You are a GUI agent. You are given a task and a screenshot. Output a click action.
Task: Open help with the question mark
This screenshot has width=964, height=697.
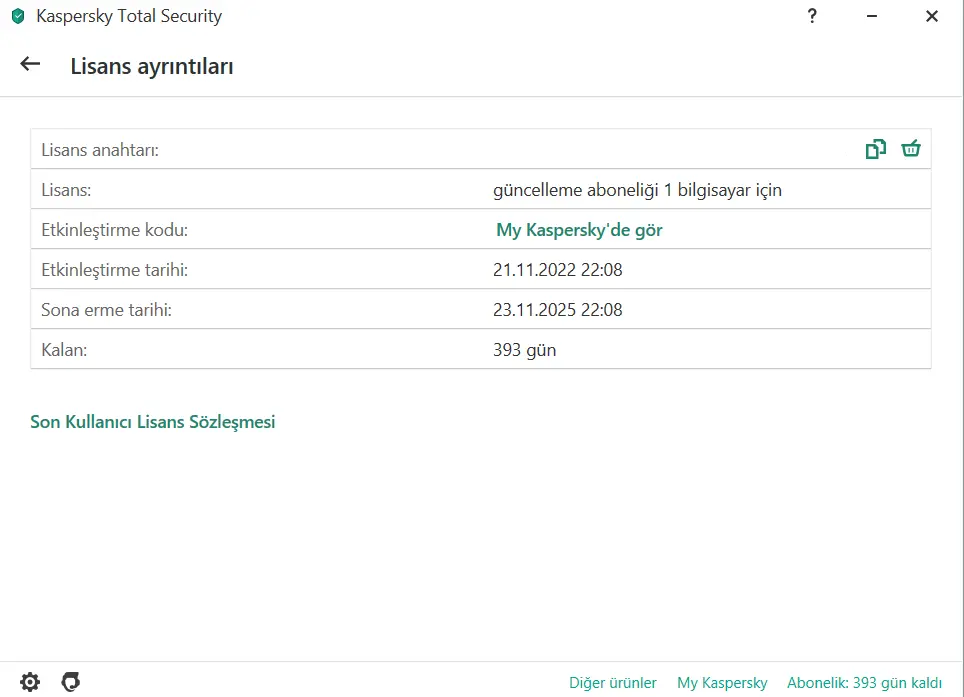tap(812, 16)
